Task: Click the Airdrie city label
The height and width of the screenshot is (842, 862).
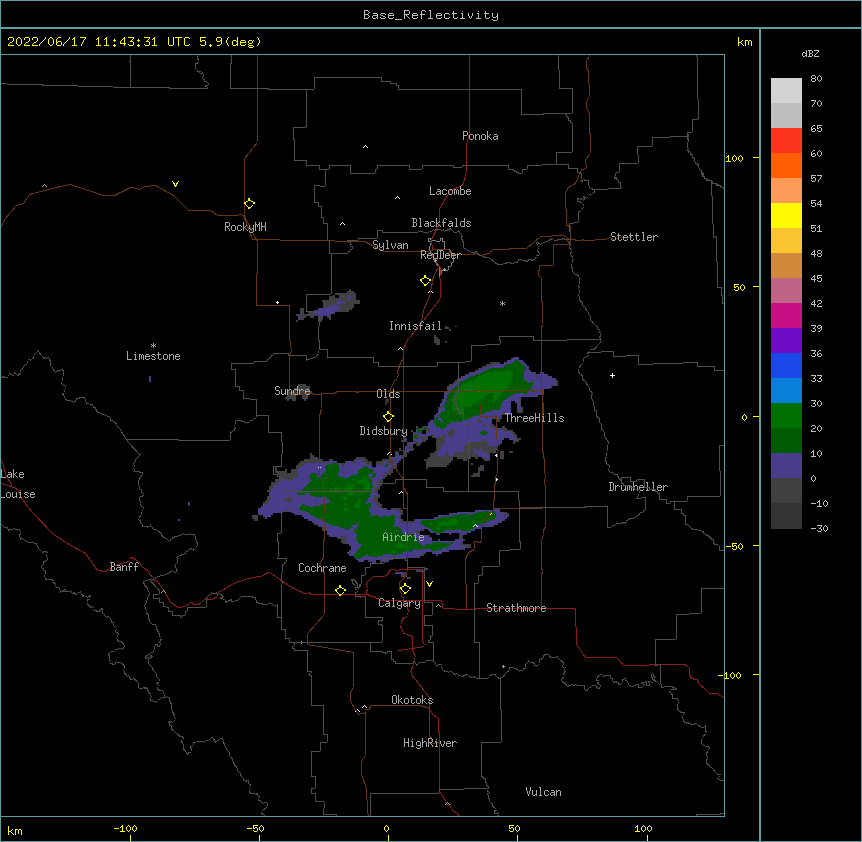Action: 403,537
